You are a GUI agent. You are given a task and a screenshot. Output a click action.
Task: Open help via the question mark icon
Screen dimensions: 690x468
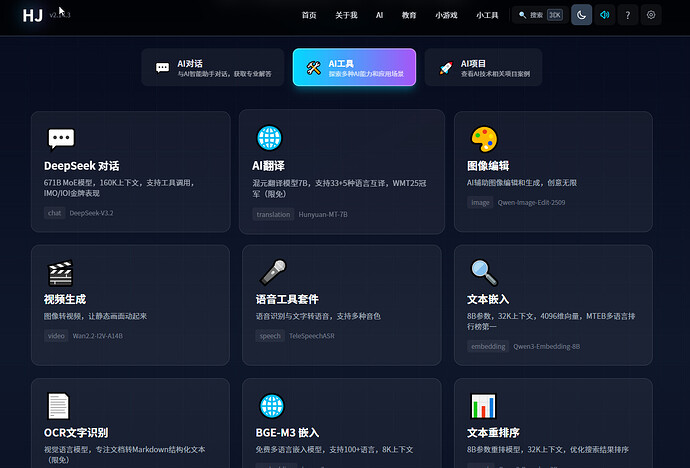(628, 15)
